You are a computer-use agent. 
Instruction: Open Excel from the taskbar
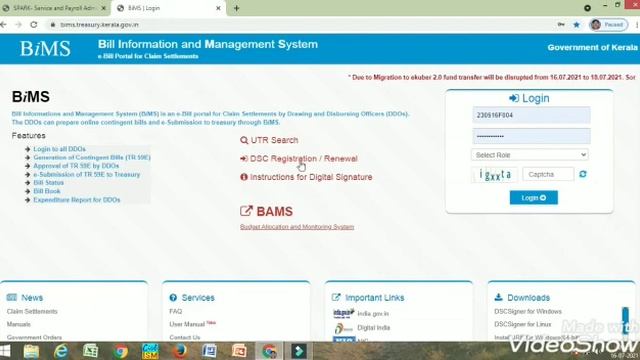coord(91,351)
